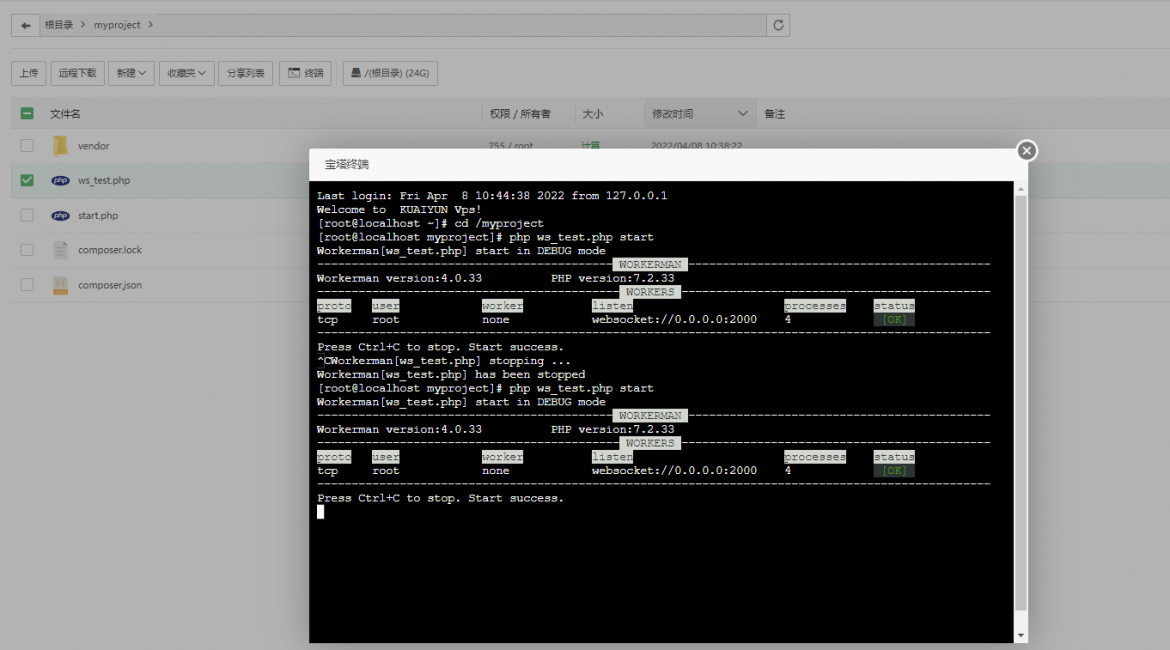Click the last 'Press Ctrl+C to stop' line
The height and width of the screenshot is (650, 1170).
click(x=440, y=499)
